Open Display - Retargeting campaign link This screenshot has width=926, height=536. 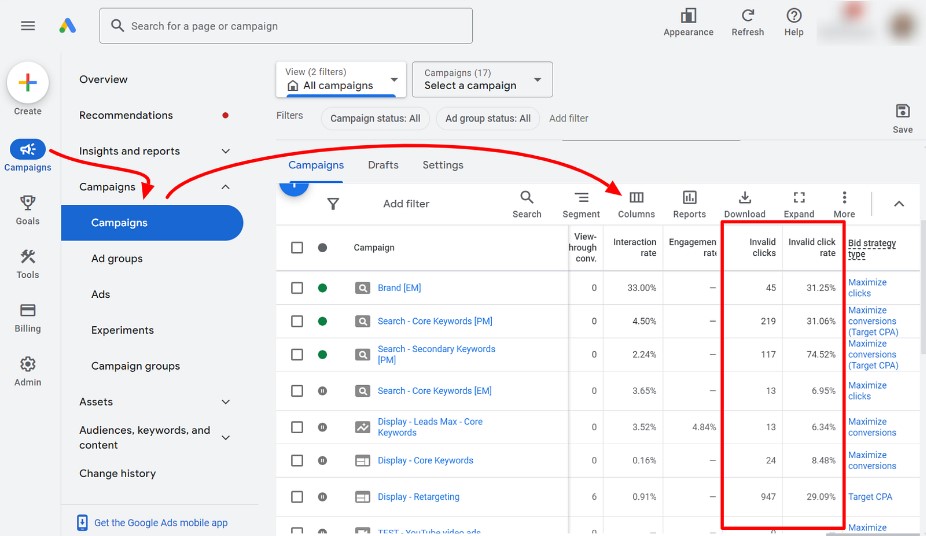418,497
